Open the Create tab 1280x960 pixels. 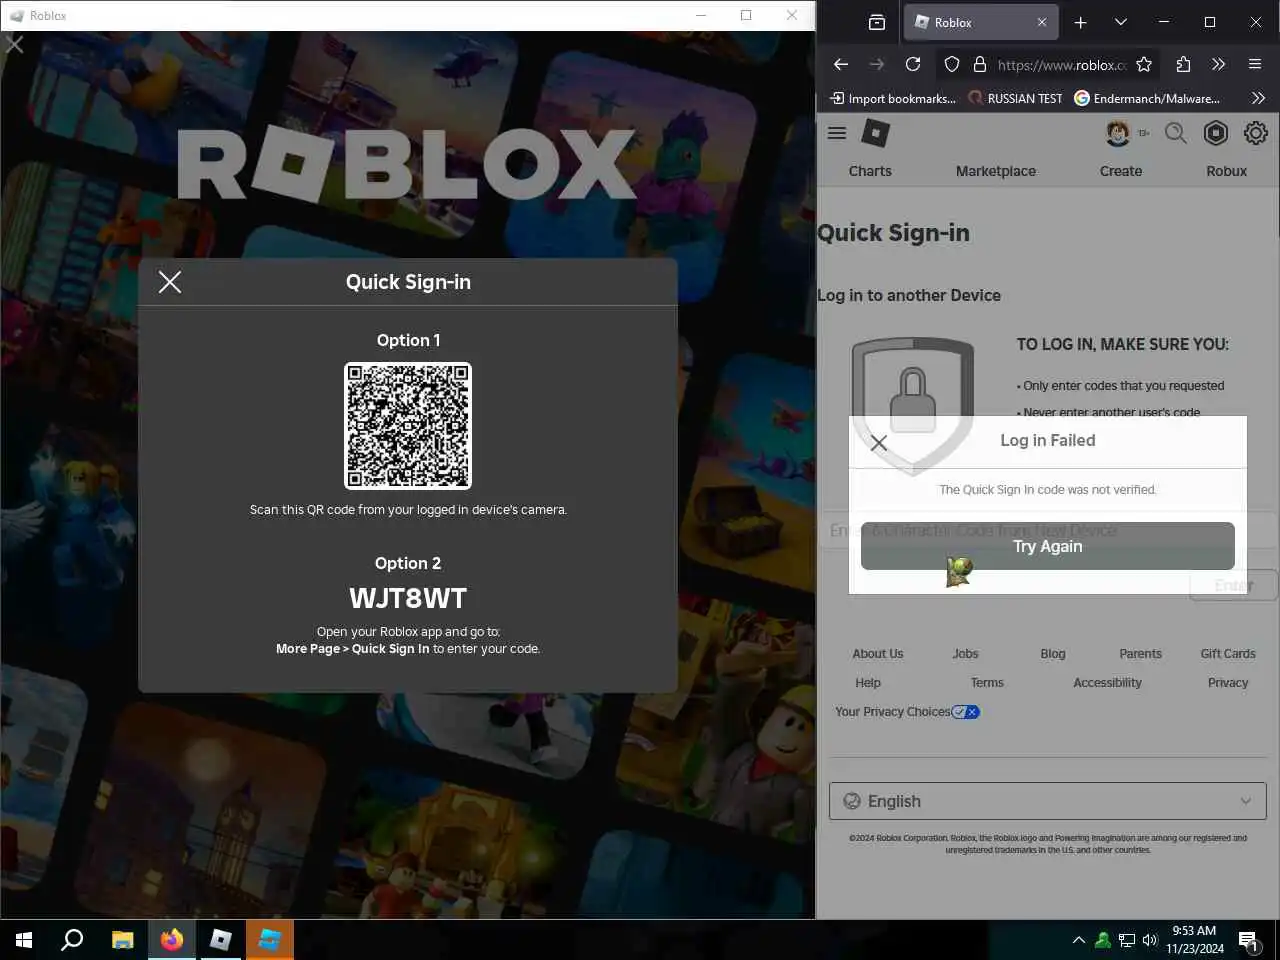1121,171
